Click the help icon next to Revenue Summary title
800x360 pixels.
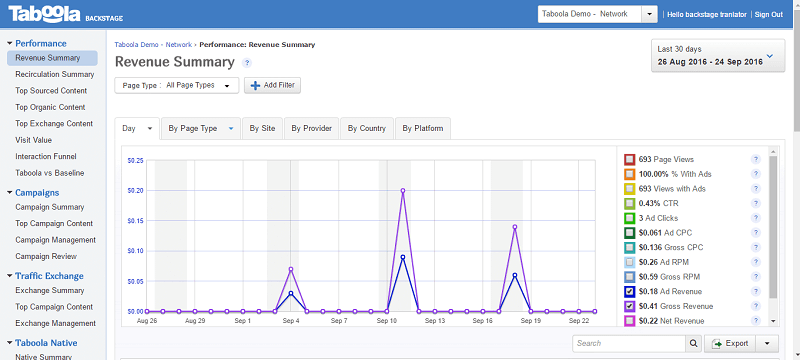(x=247, y=63)
